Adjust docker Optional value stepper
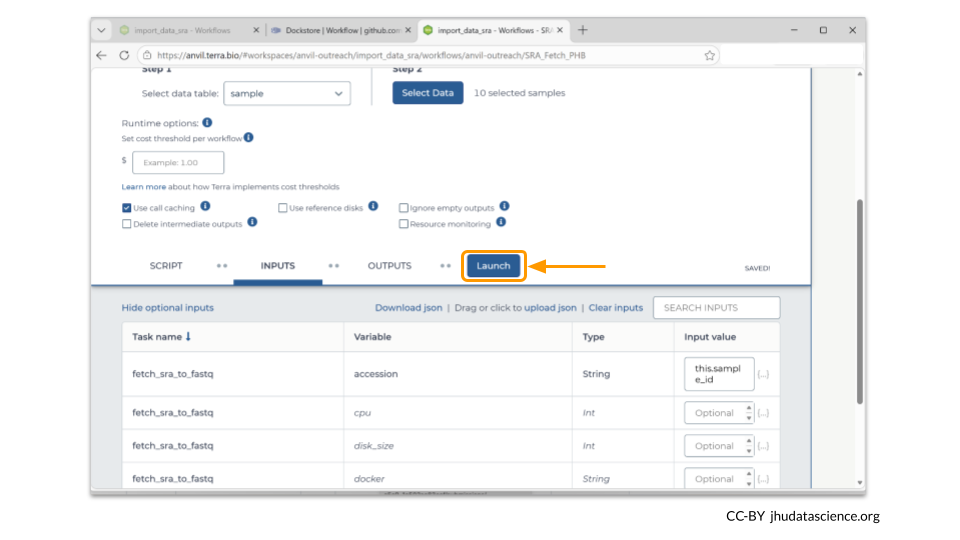The image size is (960, 540). (749, 479)
